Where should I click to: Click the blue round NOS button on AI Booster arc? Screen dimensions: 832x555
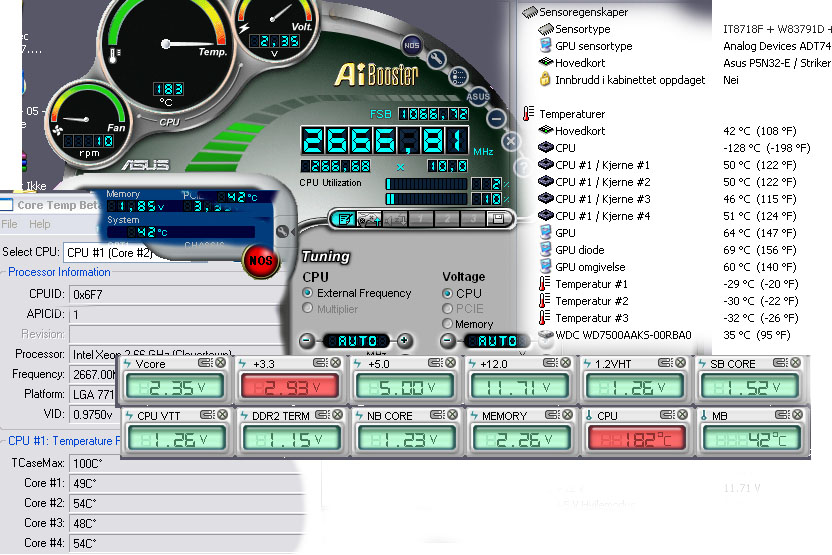(x=411, y=45)
